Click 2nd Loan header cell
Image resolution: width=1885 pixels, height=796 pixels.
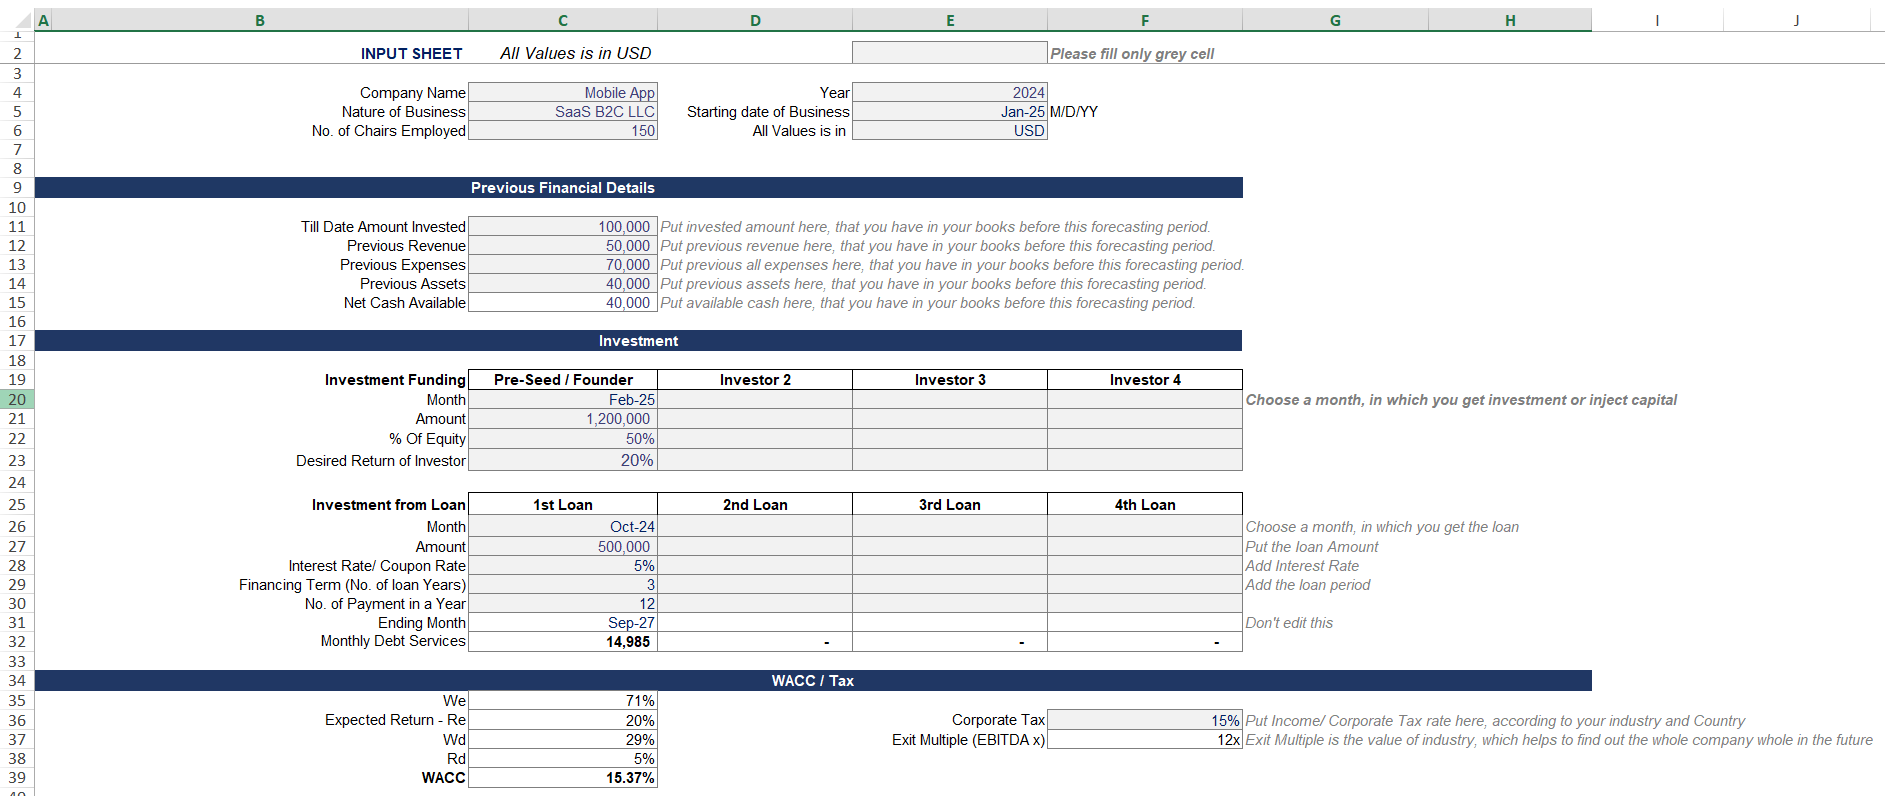coord(755,505)
